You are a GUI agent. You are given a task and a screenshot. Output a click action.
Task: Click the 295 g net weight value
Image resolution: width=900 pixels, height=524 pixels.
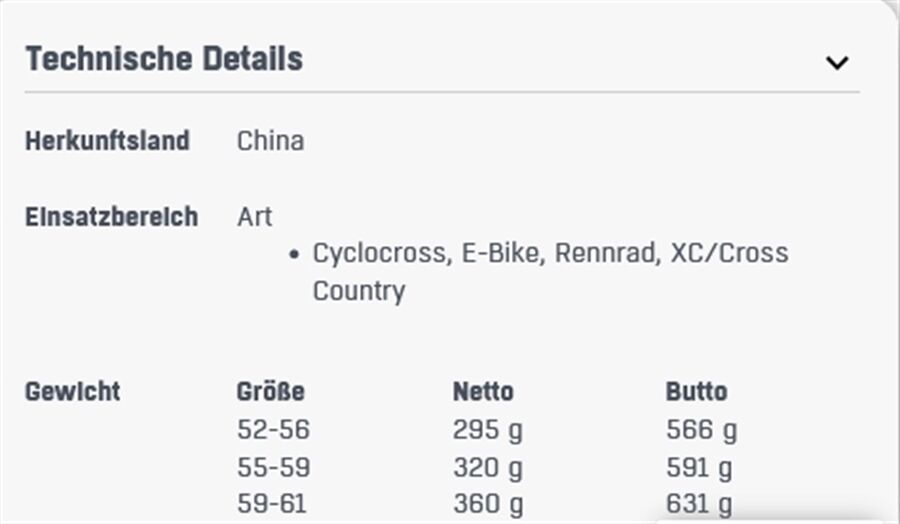[x=487, y=430]
